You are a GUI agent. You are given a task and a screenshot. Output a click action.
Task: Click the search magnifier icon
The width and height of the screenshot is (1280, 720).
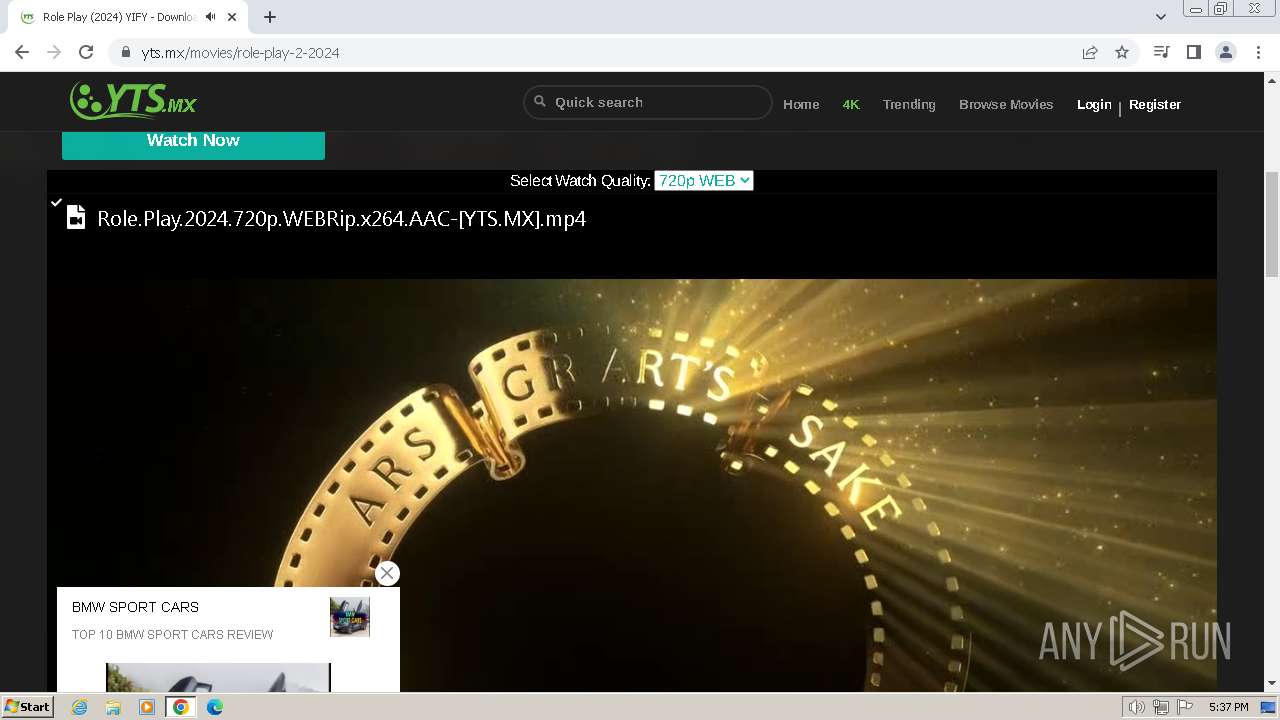pos(540,101)
